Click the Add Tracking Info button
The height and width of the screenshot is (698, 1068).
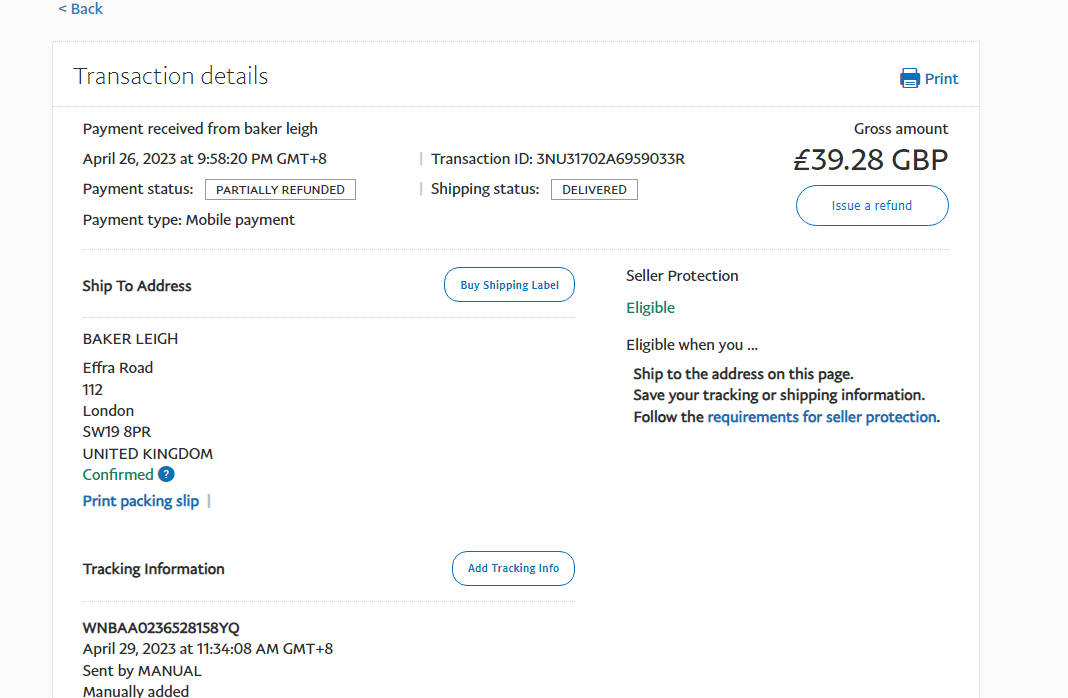click(x=513, y=568)
